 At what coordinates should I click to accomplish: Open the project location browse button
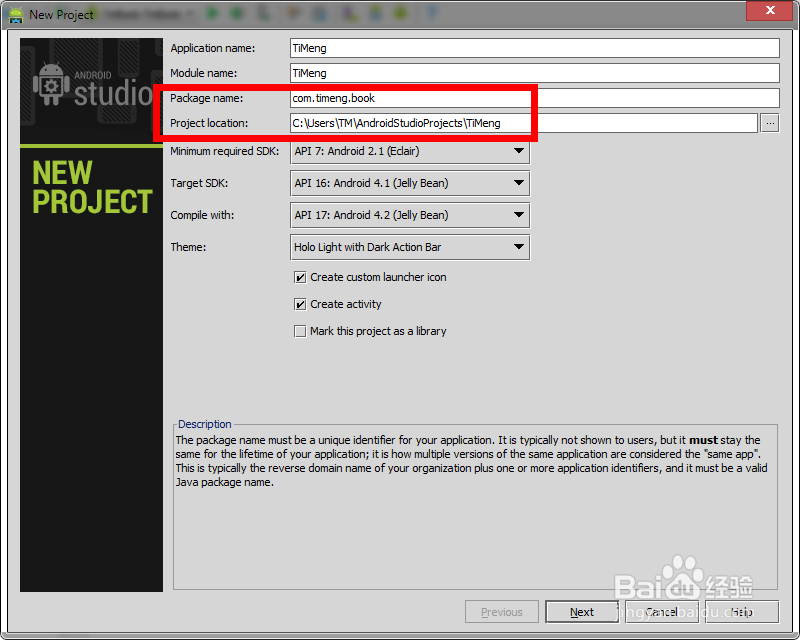click(x=770, y=123)
